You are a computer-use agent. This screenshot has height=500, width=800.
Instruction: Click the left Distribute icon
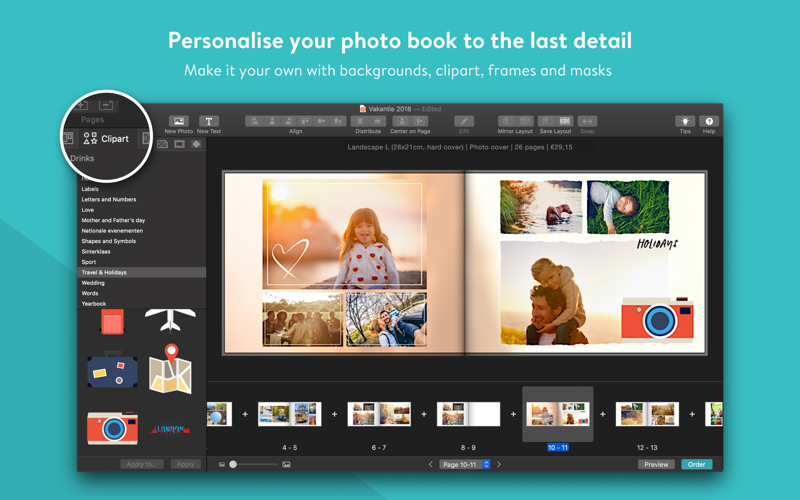(360, 121)
